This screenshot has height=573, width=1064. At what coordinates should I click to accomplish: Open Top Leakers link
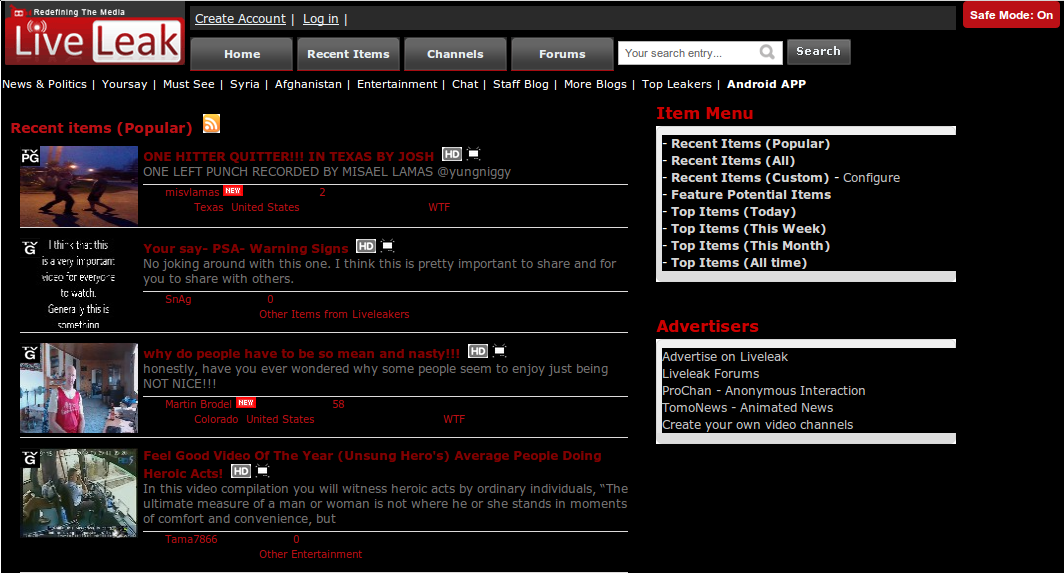[677, 84]
